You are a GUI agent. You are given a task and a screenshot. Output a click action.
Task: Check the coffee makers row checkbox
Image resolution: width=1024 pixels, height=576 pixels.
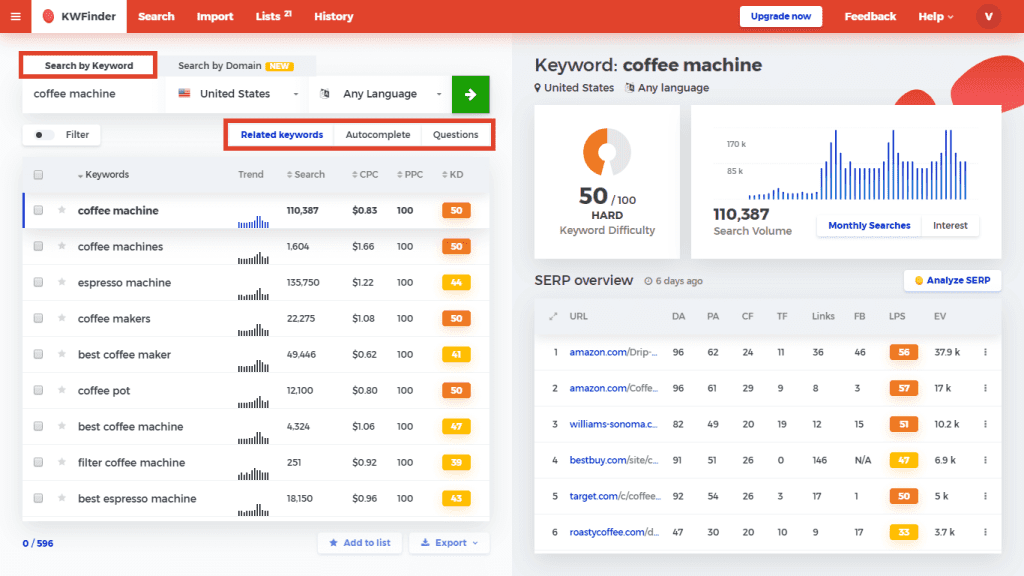[x=38, y=319]
